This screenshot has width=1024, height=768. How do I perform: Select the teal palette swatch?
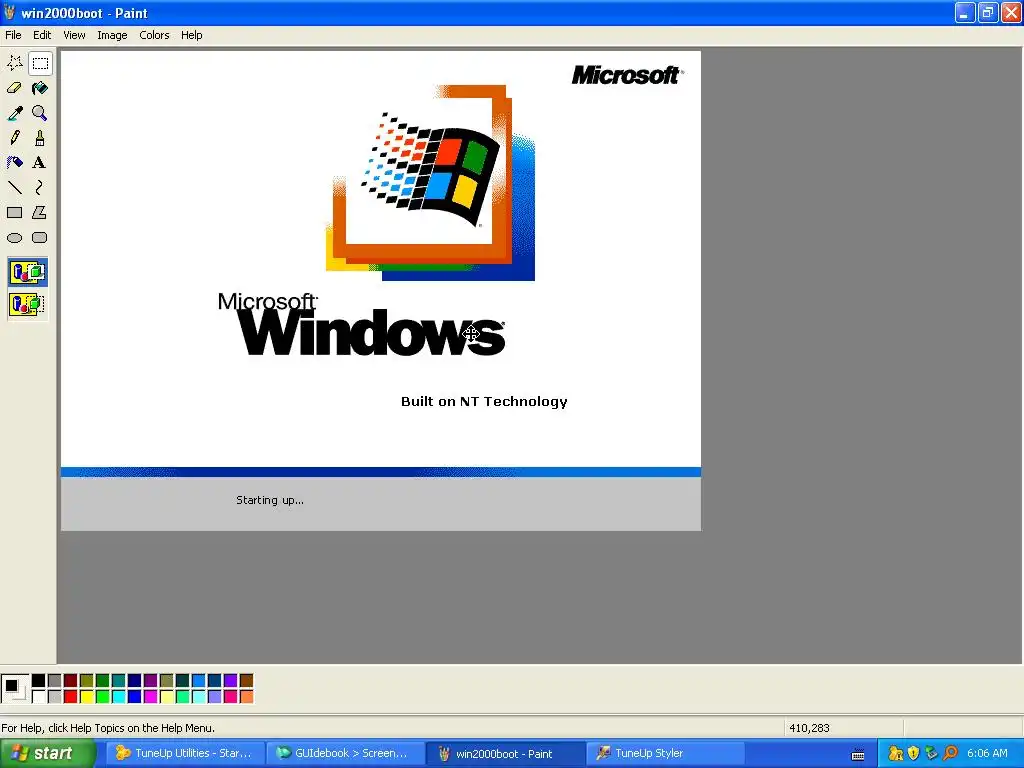pyautogui.click(x=119, y=680)
